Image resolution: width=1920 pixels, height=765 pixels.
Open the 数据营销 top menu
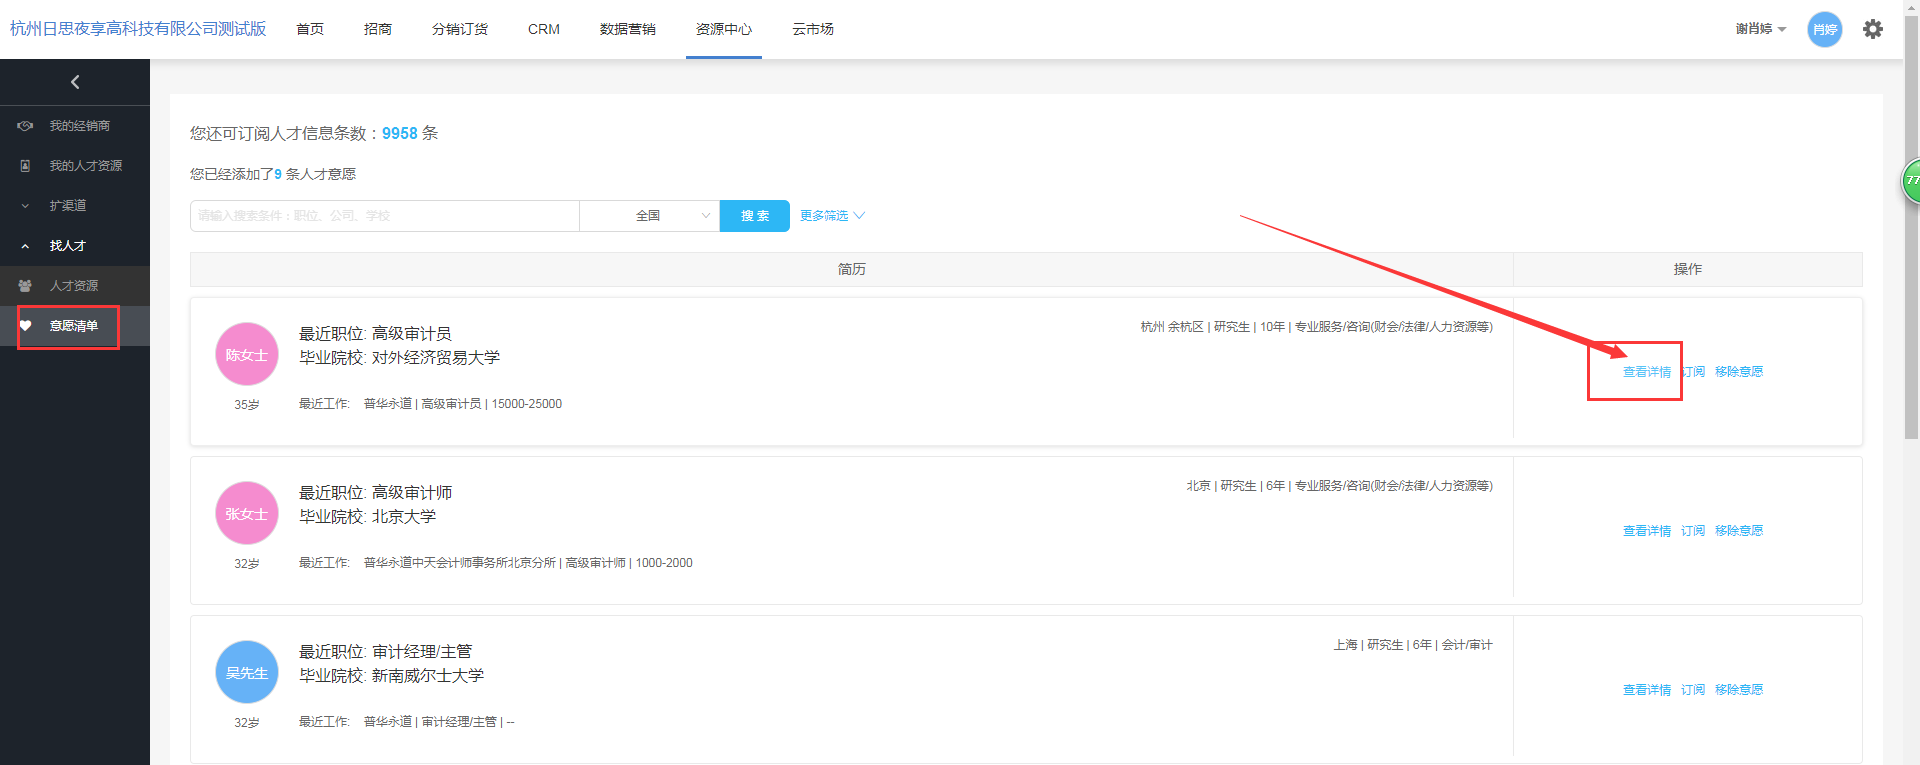point(627,29)
